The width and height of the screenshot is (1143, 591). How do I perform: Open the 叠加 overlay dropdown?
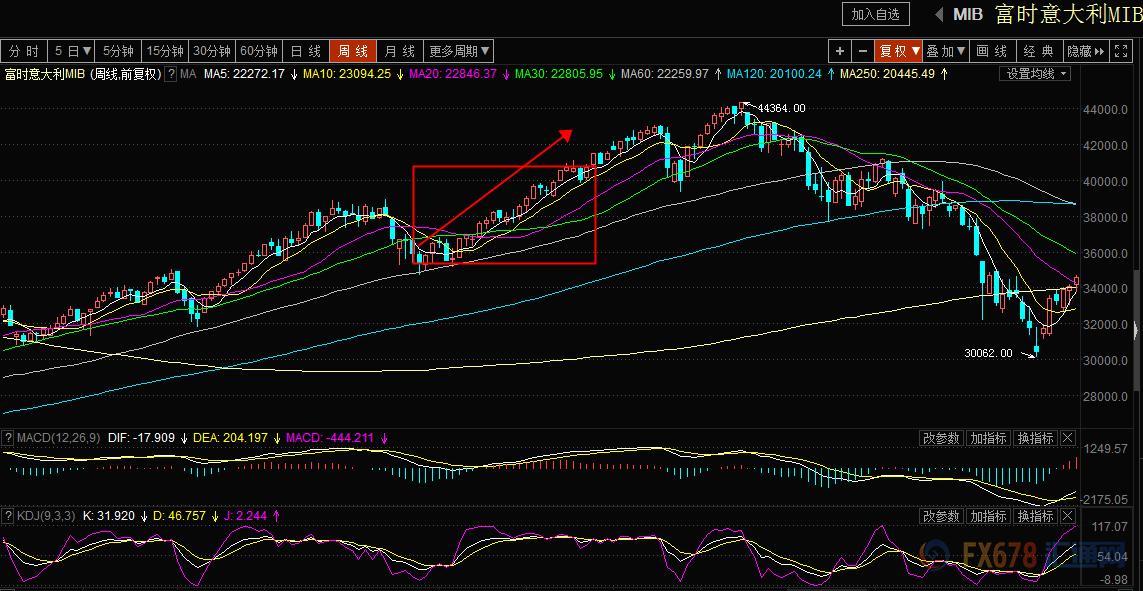coord(946,51)
